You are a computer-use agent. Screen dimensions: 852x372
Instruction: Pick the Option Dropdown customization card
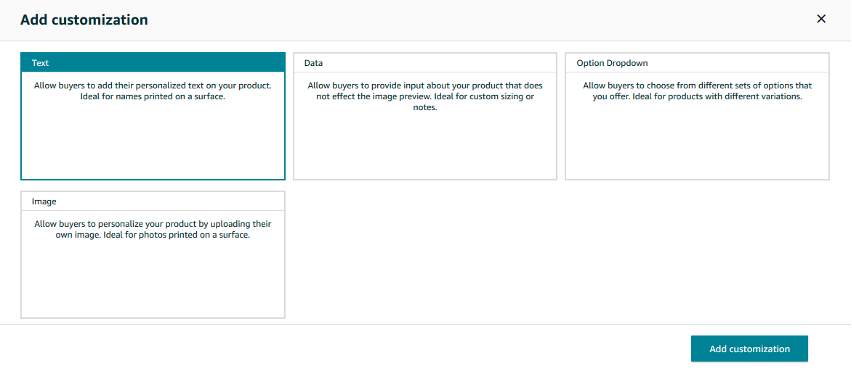[x=697, y=116]
